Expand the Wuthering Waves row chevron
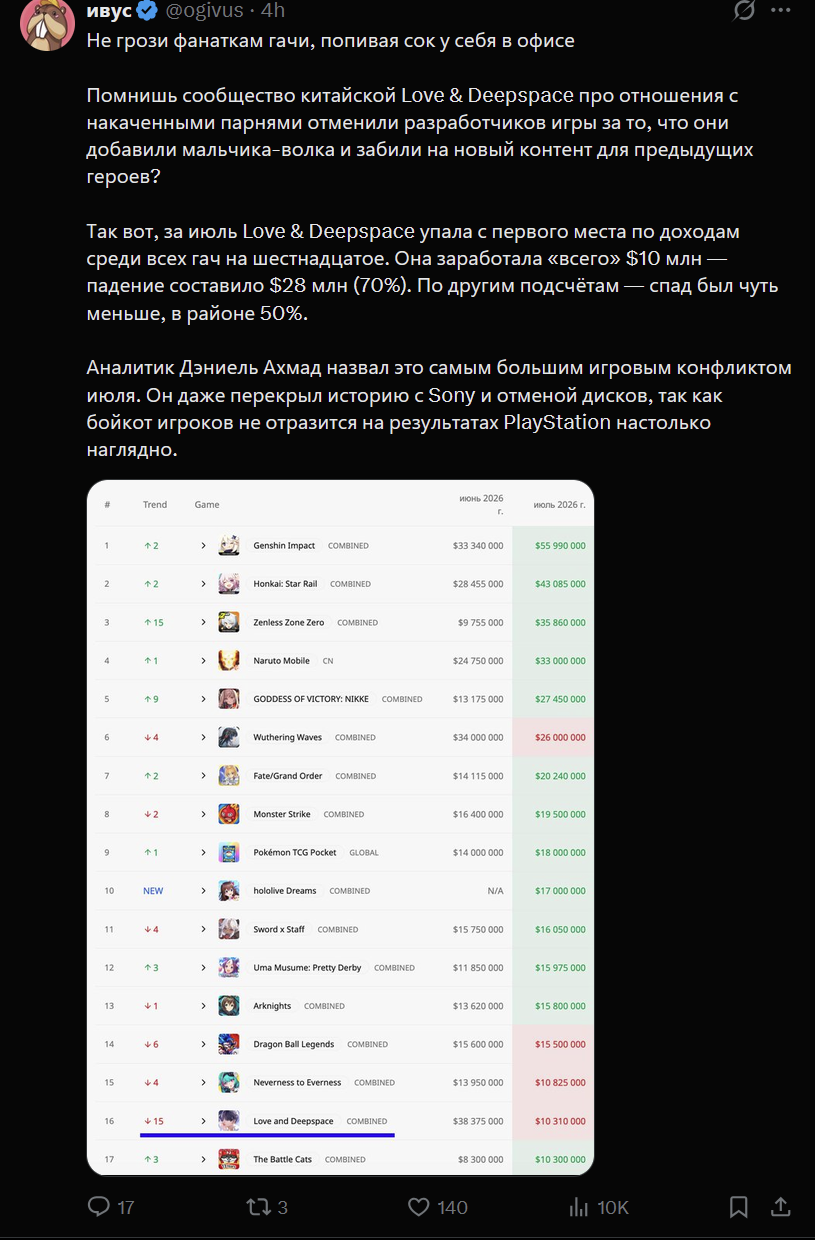 pyautogui.click(x=203, y=737)
